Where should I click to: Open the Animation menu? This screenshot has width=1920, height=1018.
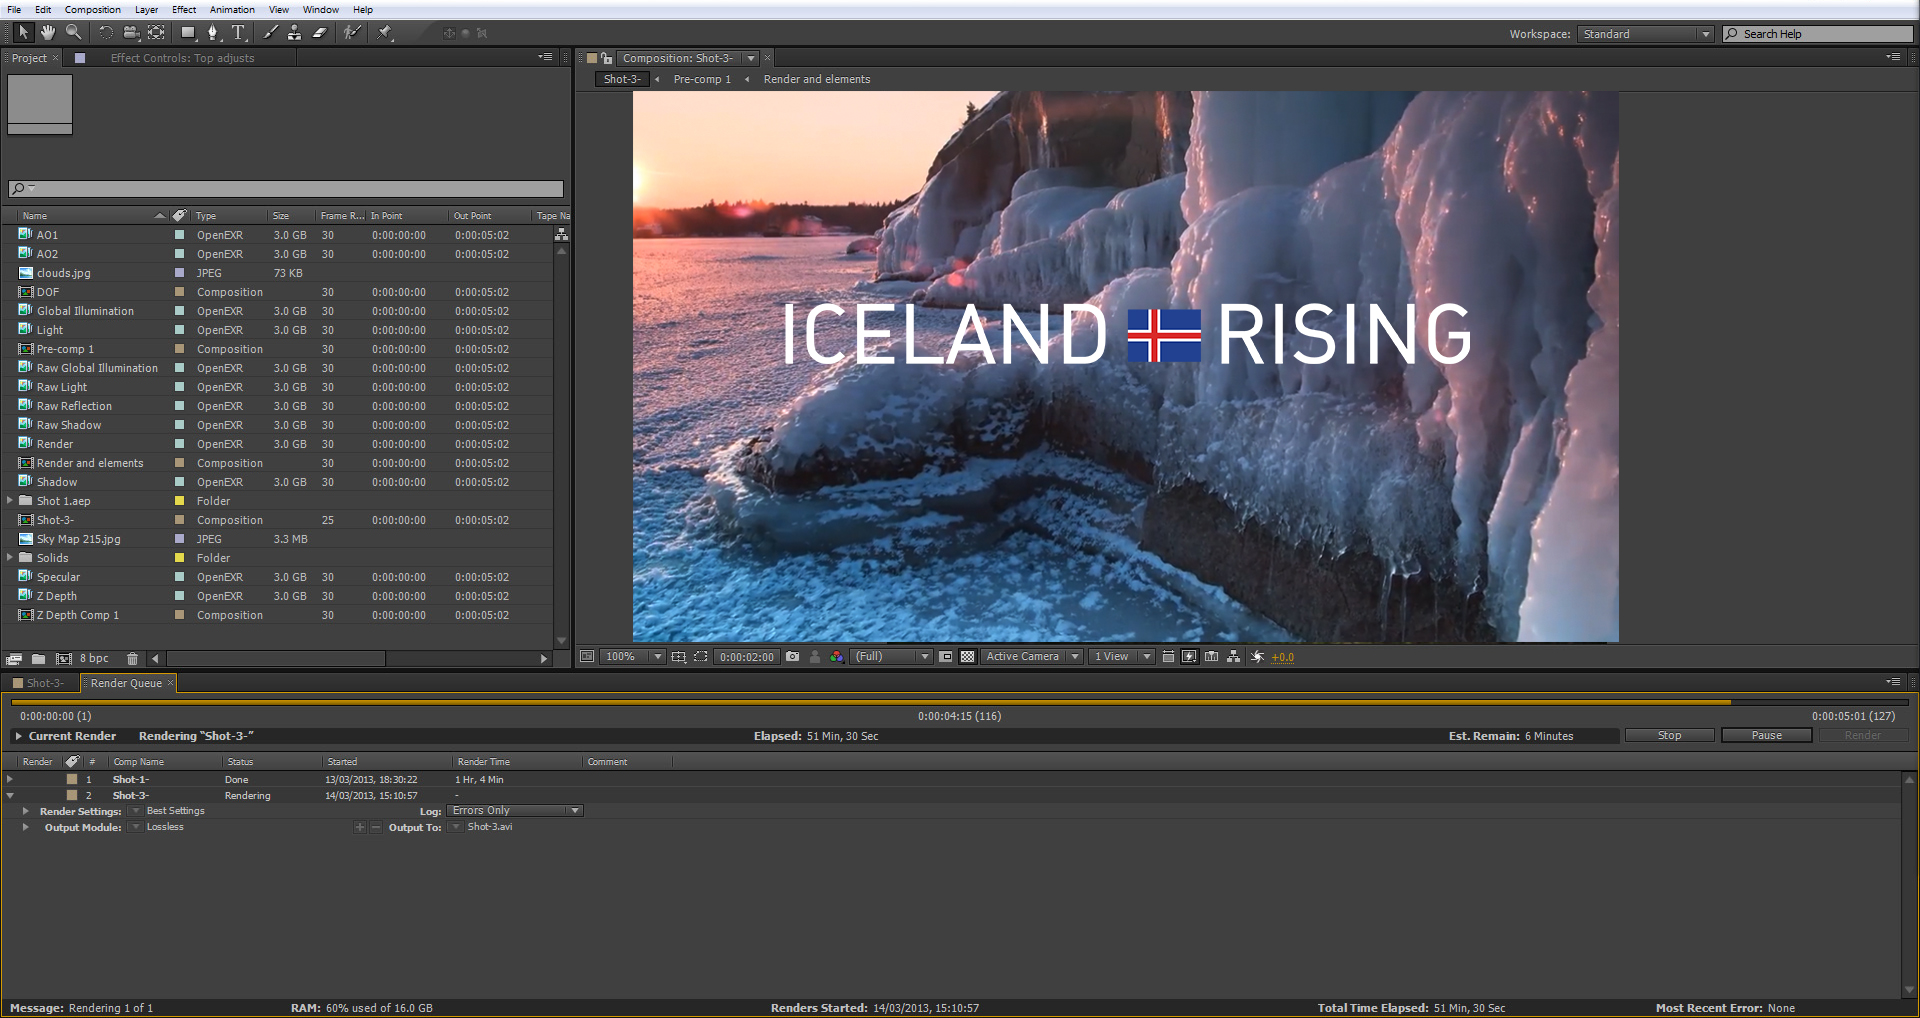pyautogui.click(x=232, y=9)
